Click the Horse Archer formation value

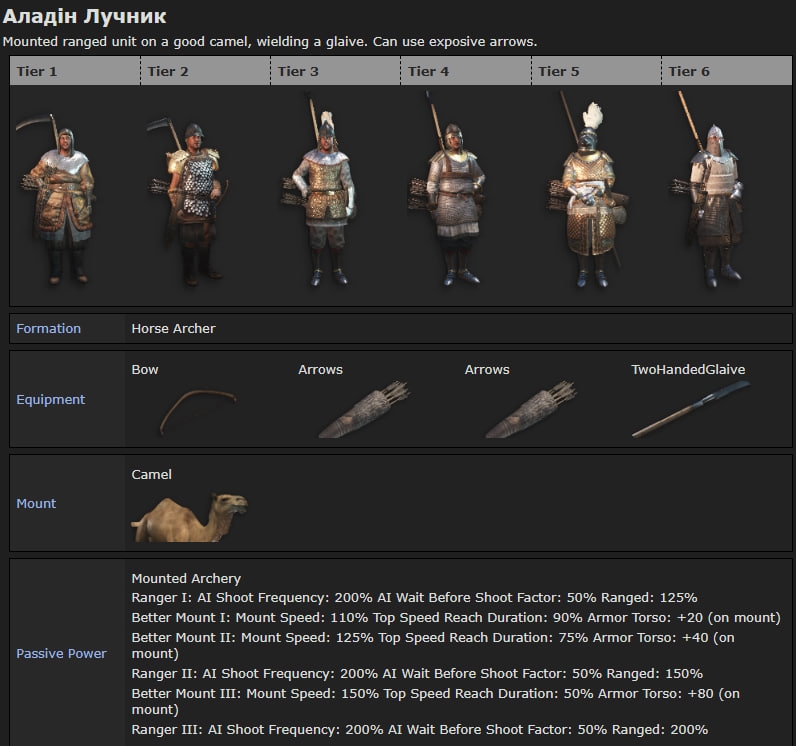click(x=173, y=329)
